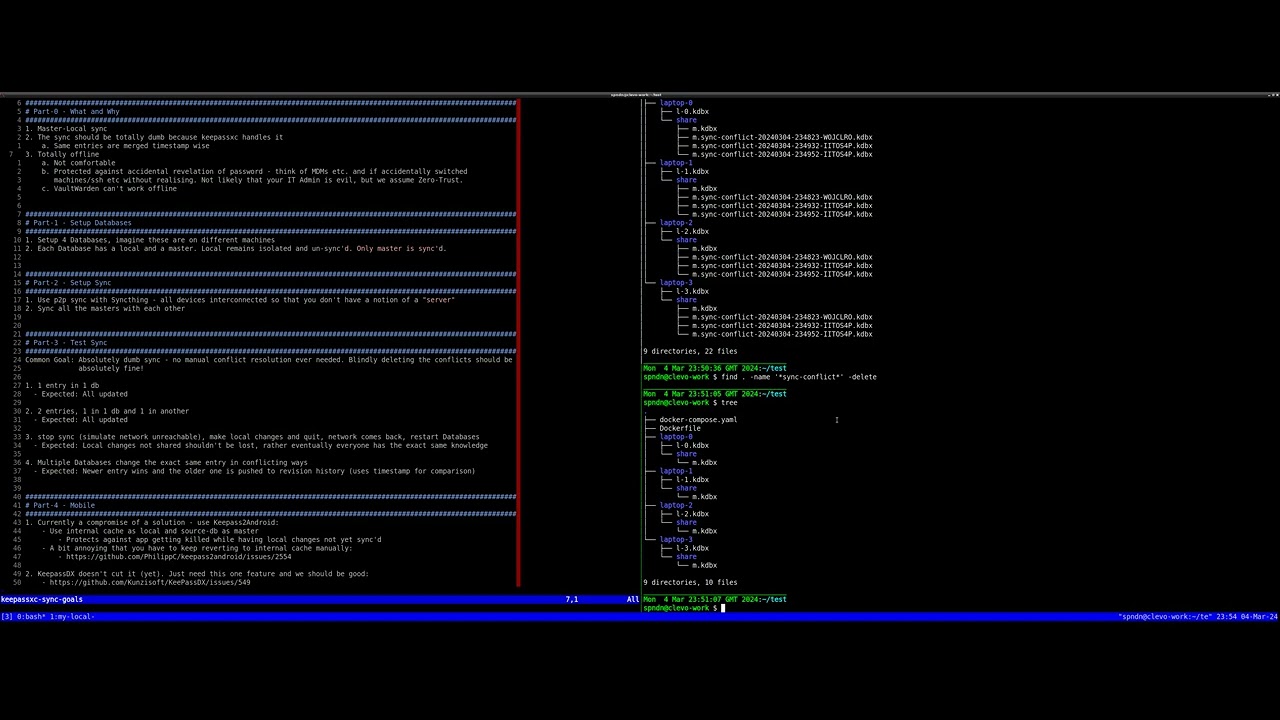Image resolution: width=1280 pixels, height=720 pixels.
Task: Click laptop-0 directory in the 10-files tree
Action: pos(676,437)
